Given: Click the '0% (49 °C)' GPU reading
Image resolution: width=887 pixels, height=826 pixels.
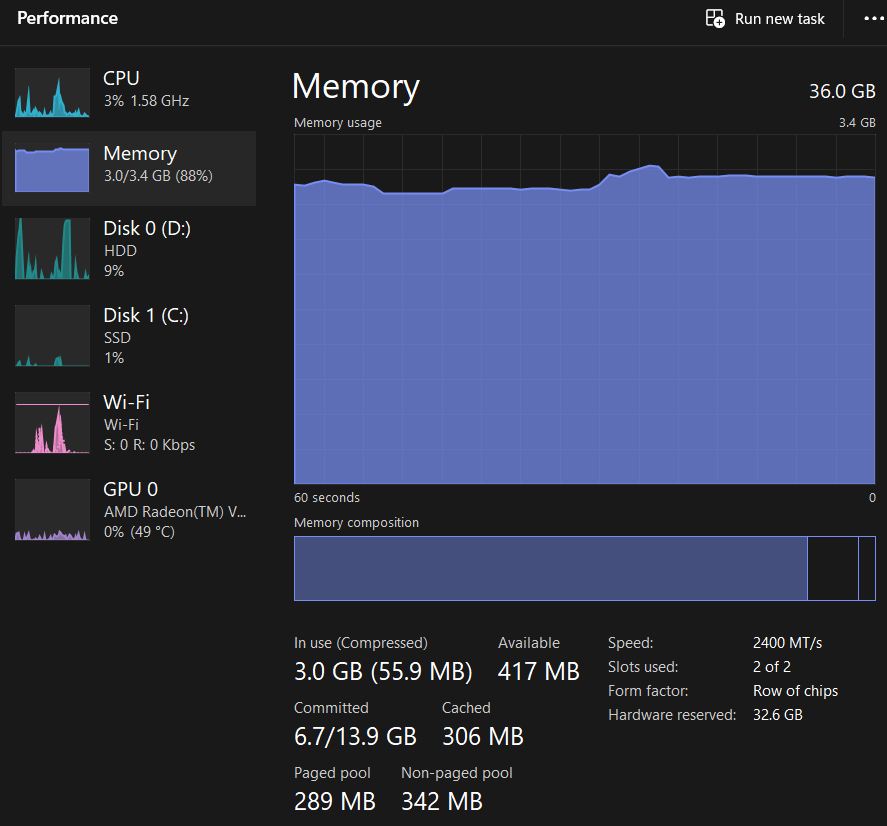Looking at the screenshot, I should (x=139, y=532).
